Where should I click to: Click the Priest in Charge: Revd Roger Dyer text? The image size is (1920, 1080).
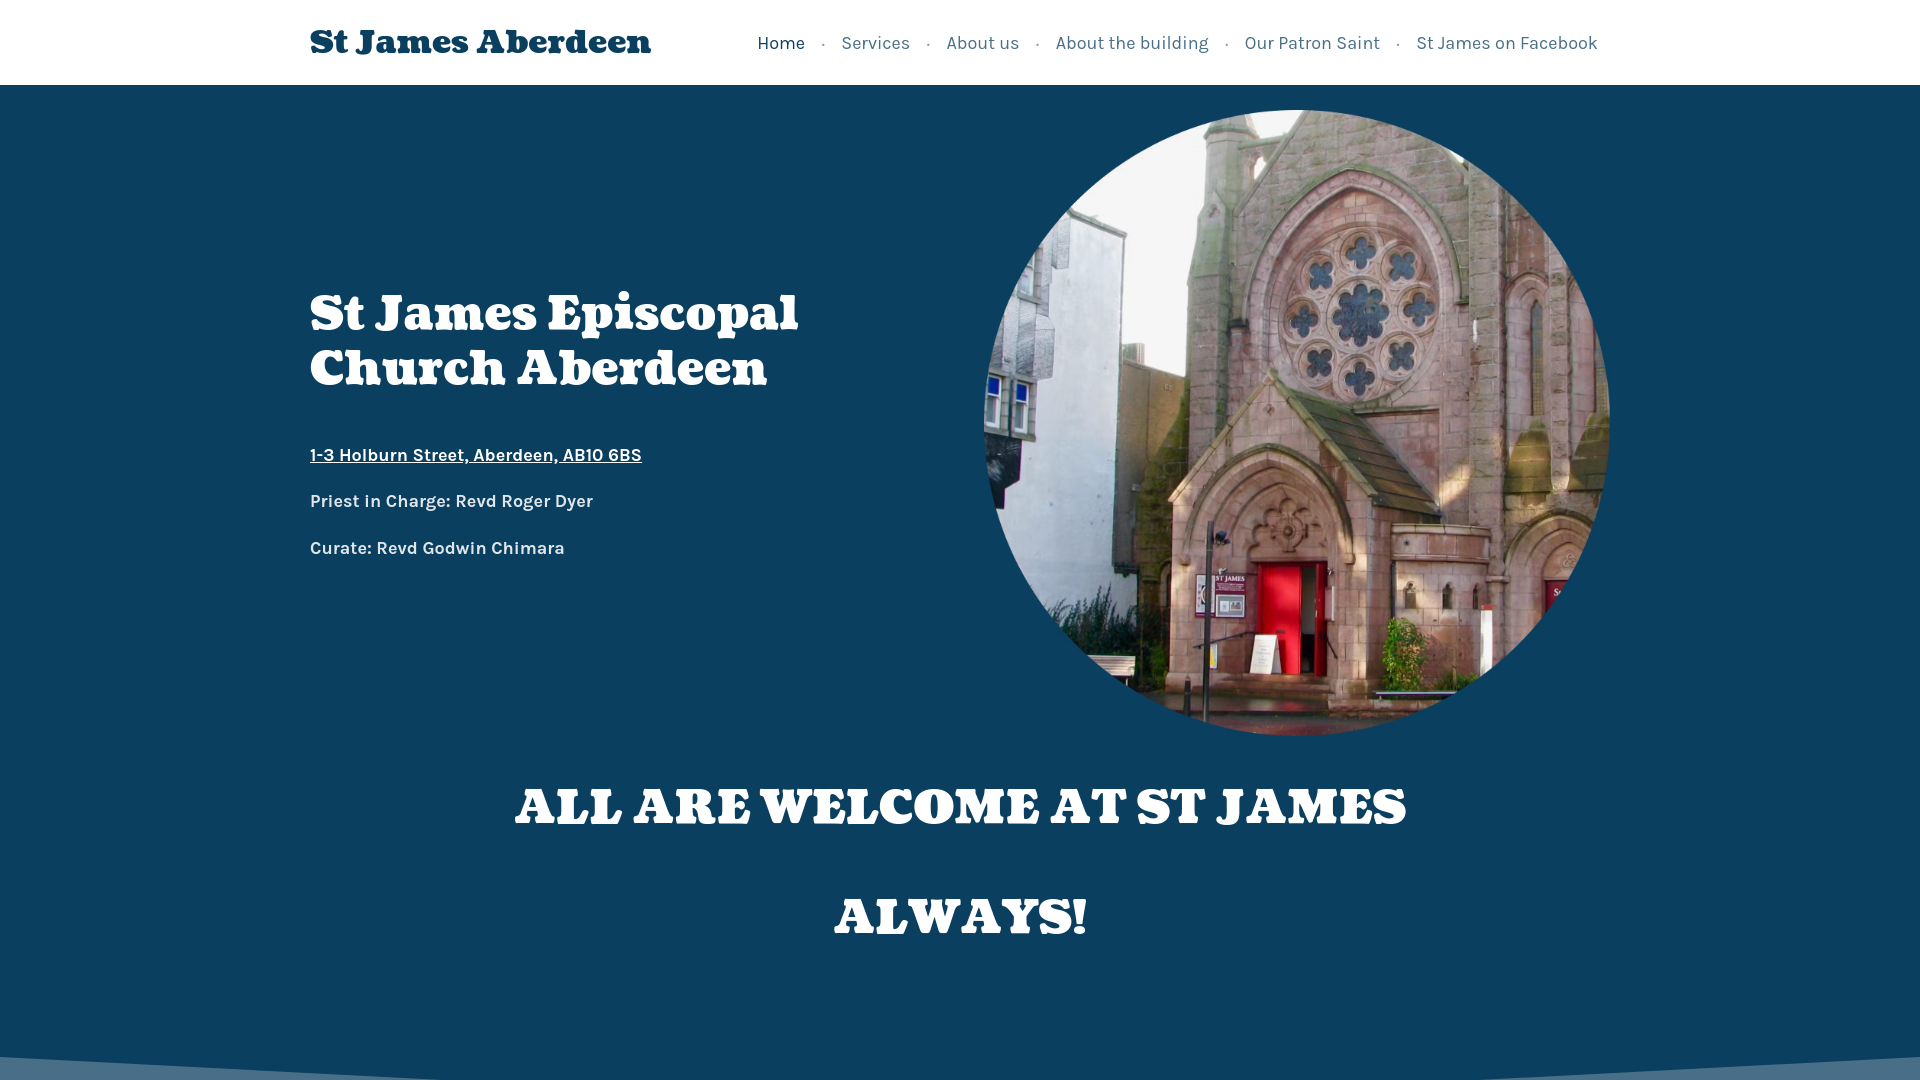[x=451, y=501]
